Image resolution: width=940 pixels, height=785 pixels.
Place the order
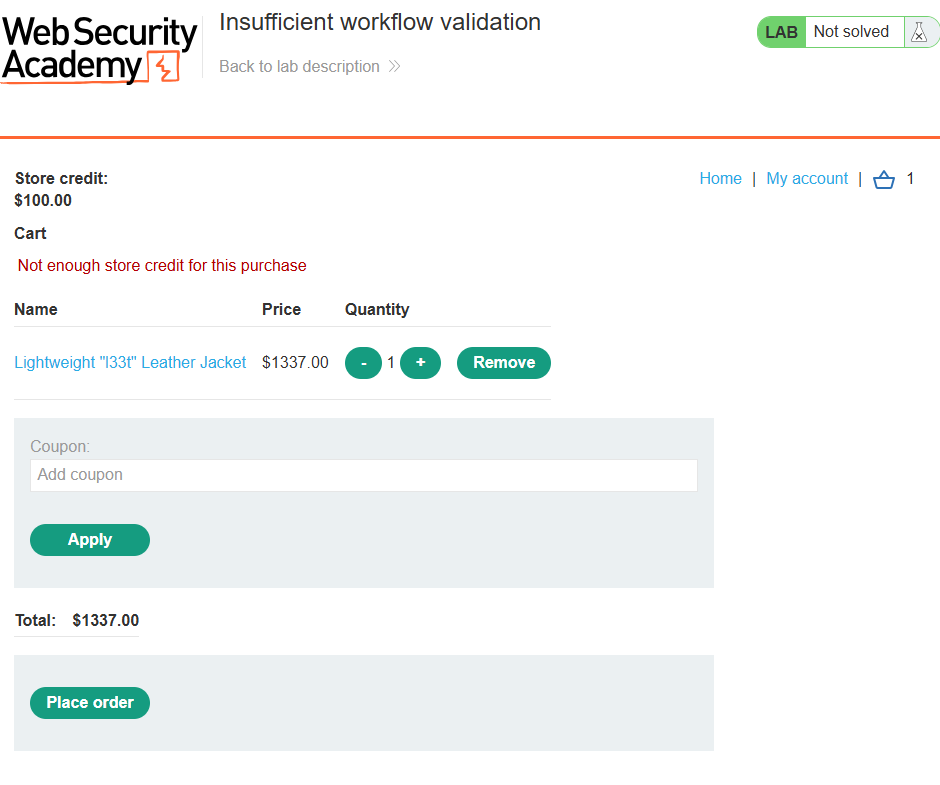pyautogui.click(x=90, y=703)
